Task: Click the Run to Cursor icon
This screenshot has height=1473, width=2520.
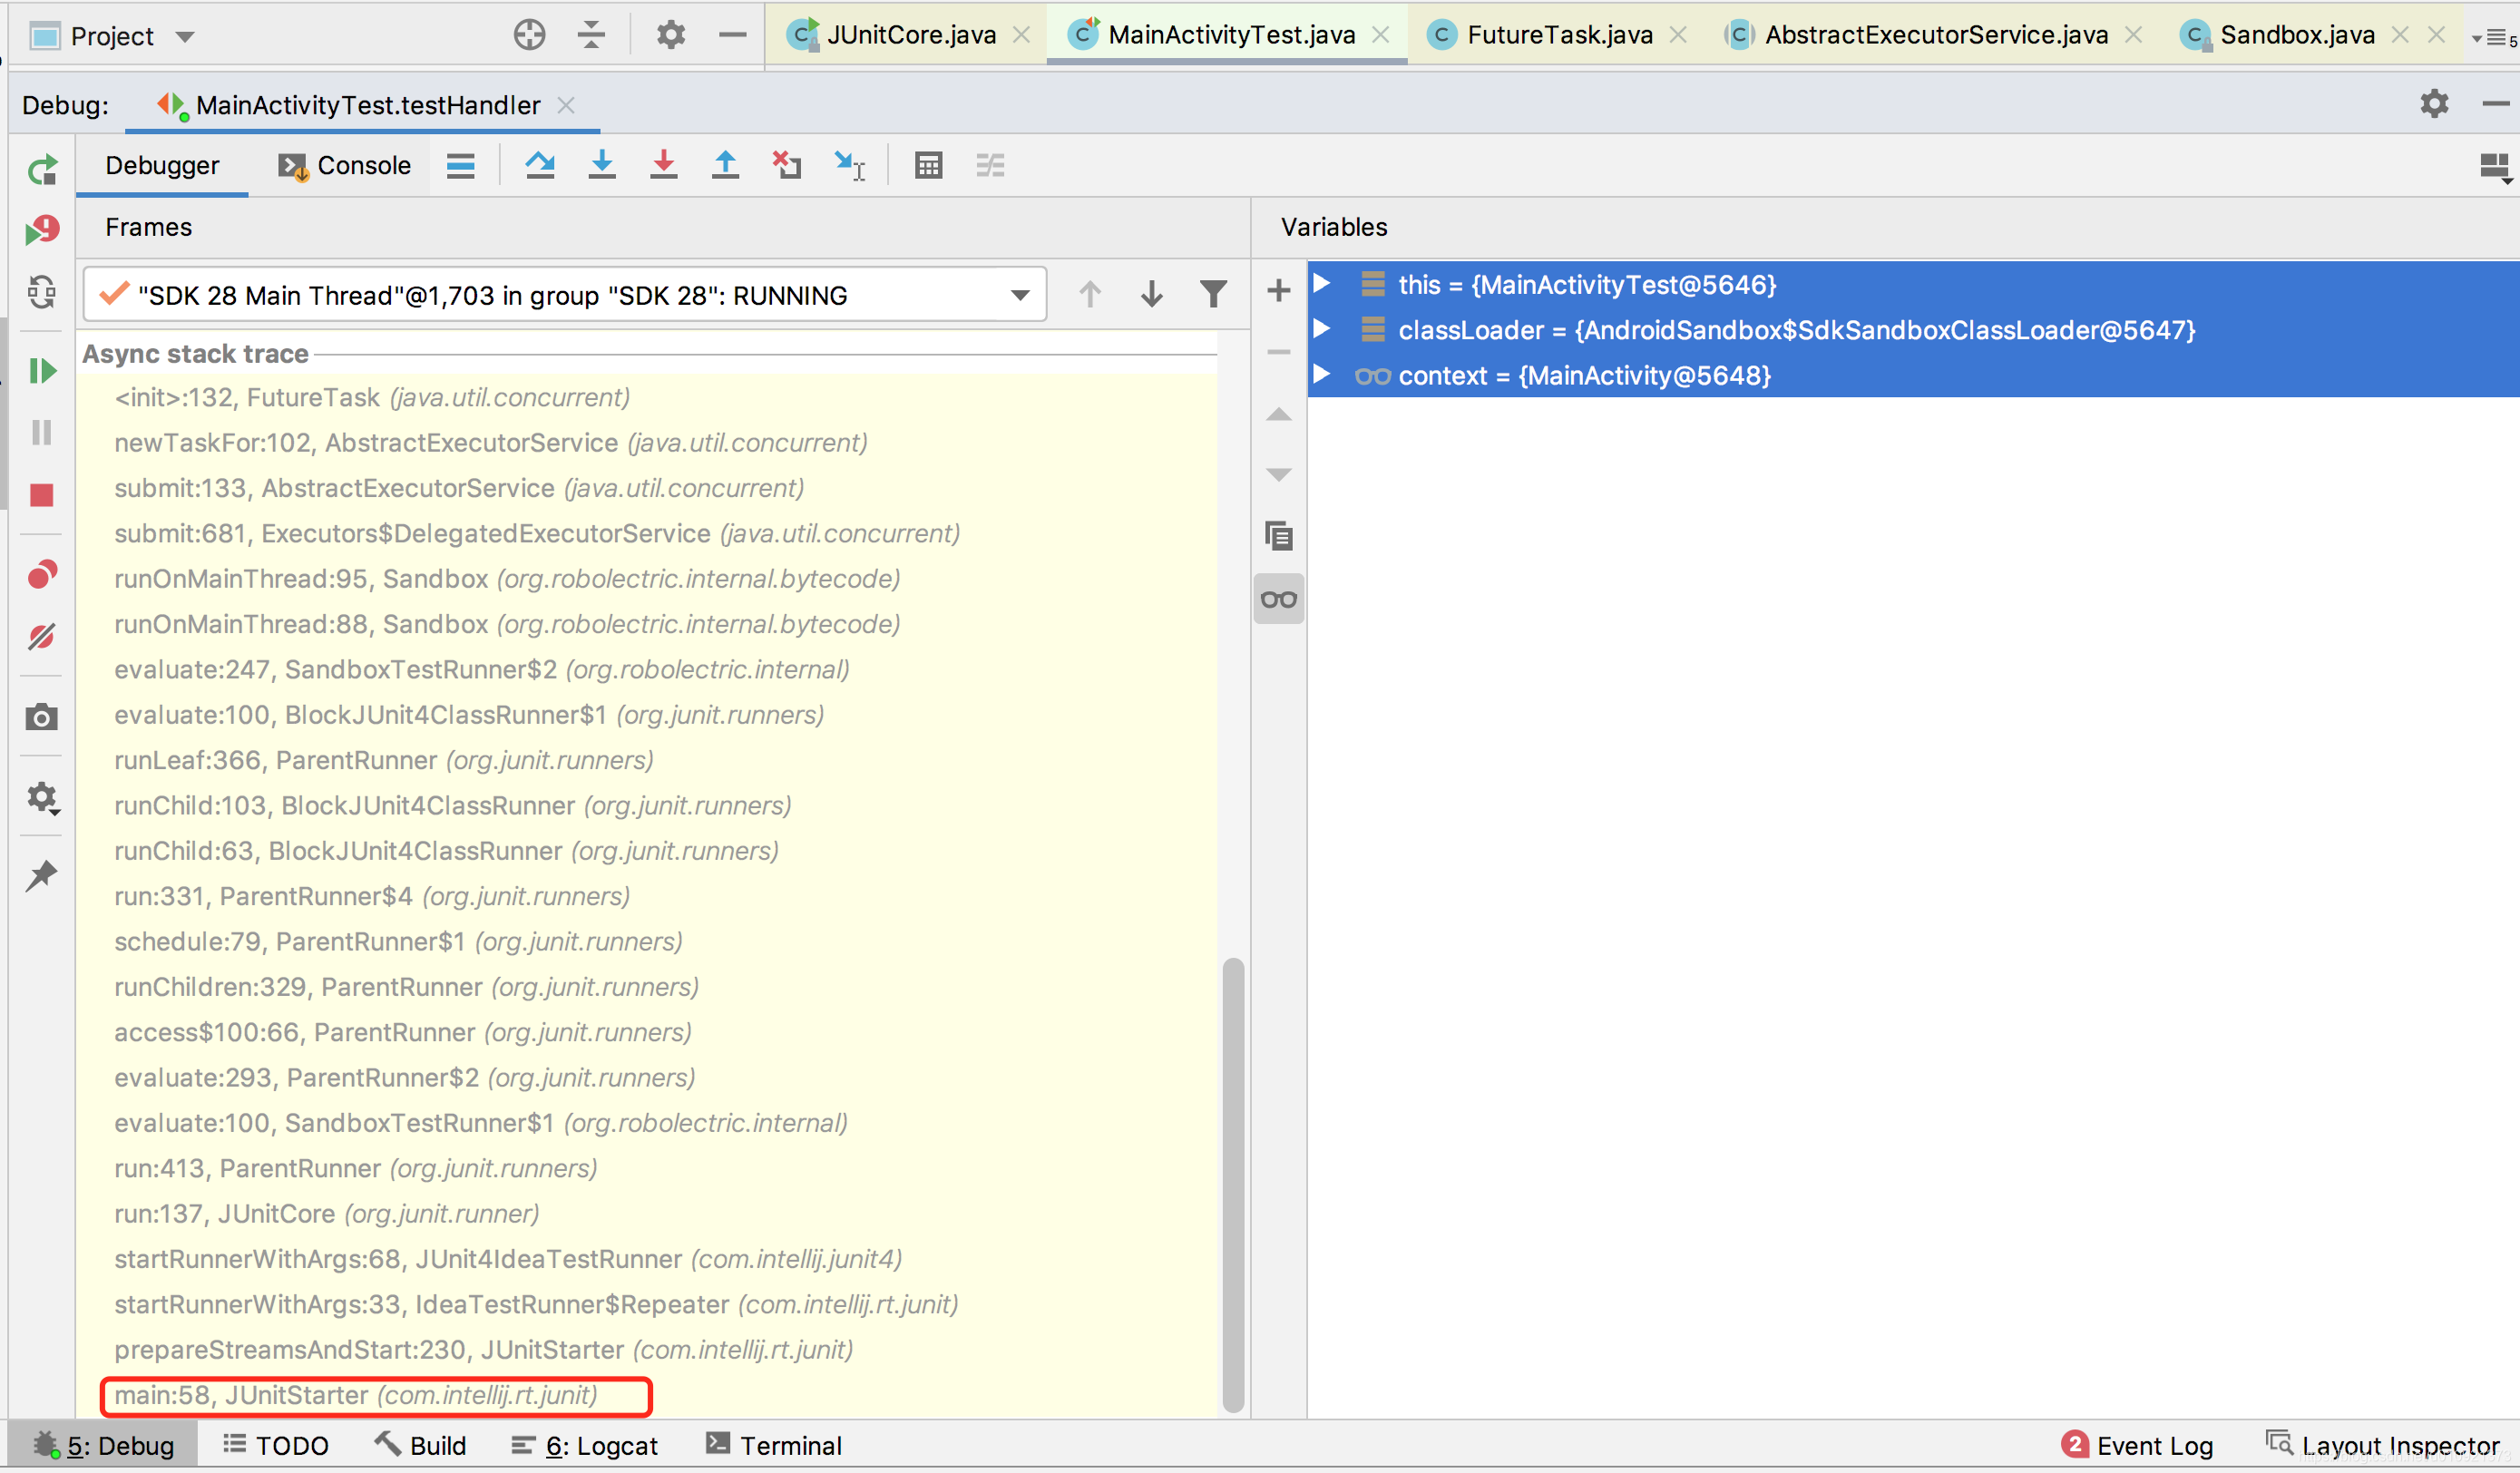Action: 849,165
